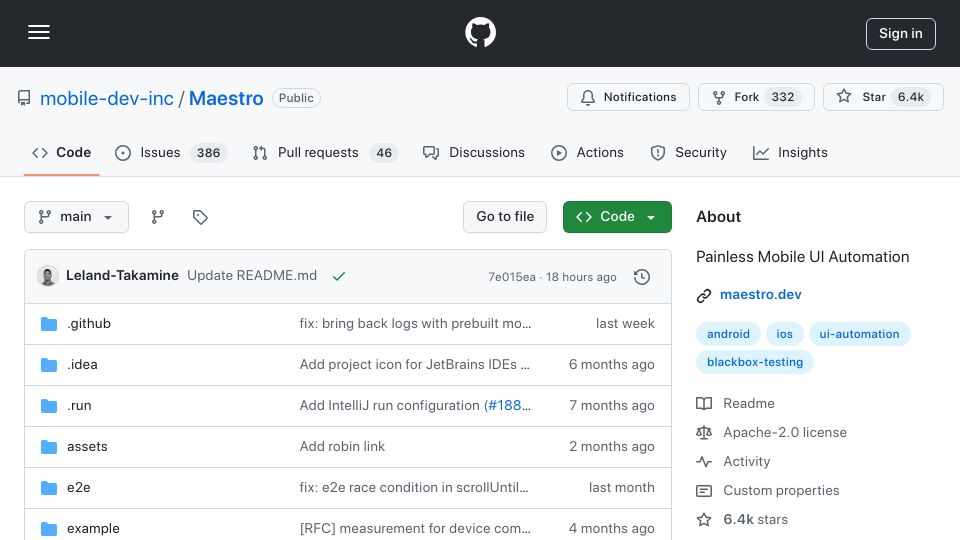
Task: Open the Insights tab
Action: coord(790,152)
